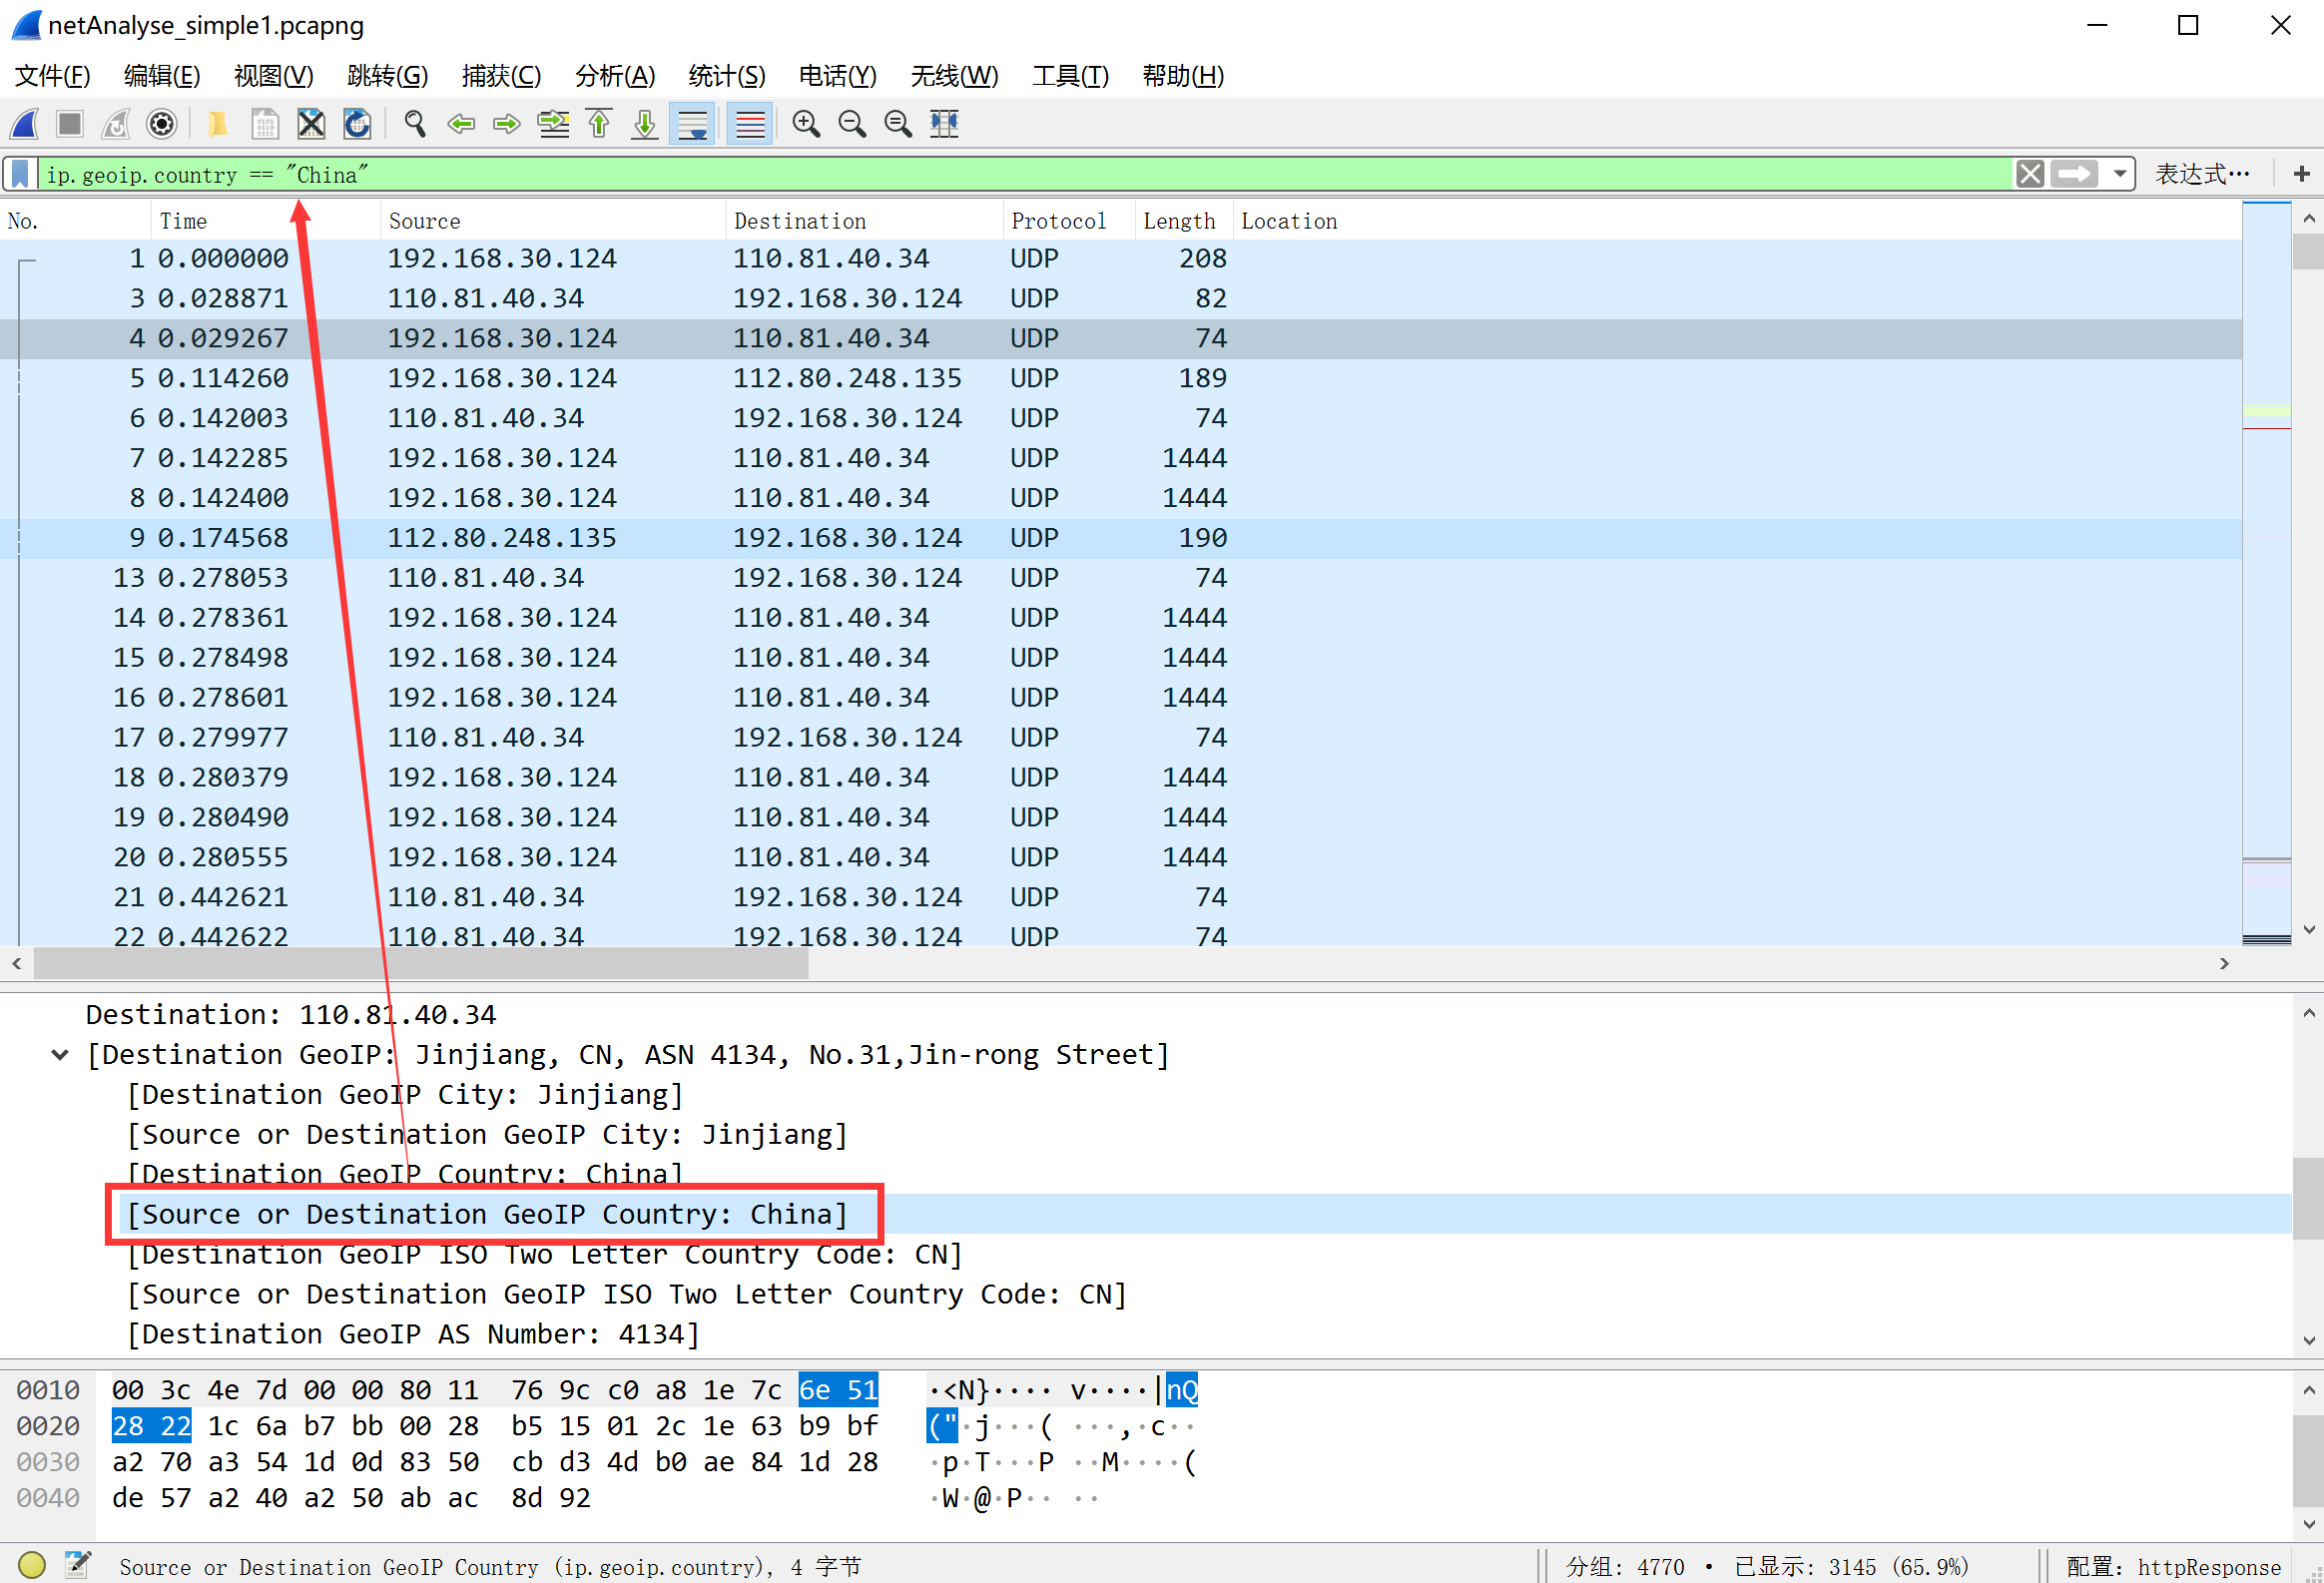Open the 跳转(G) menu
This screenshot has height=1583, width=2324.
coord(387,76)
